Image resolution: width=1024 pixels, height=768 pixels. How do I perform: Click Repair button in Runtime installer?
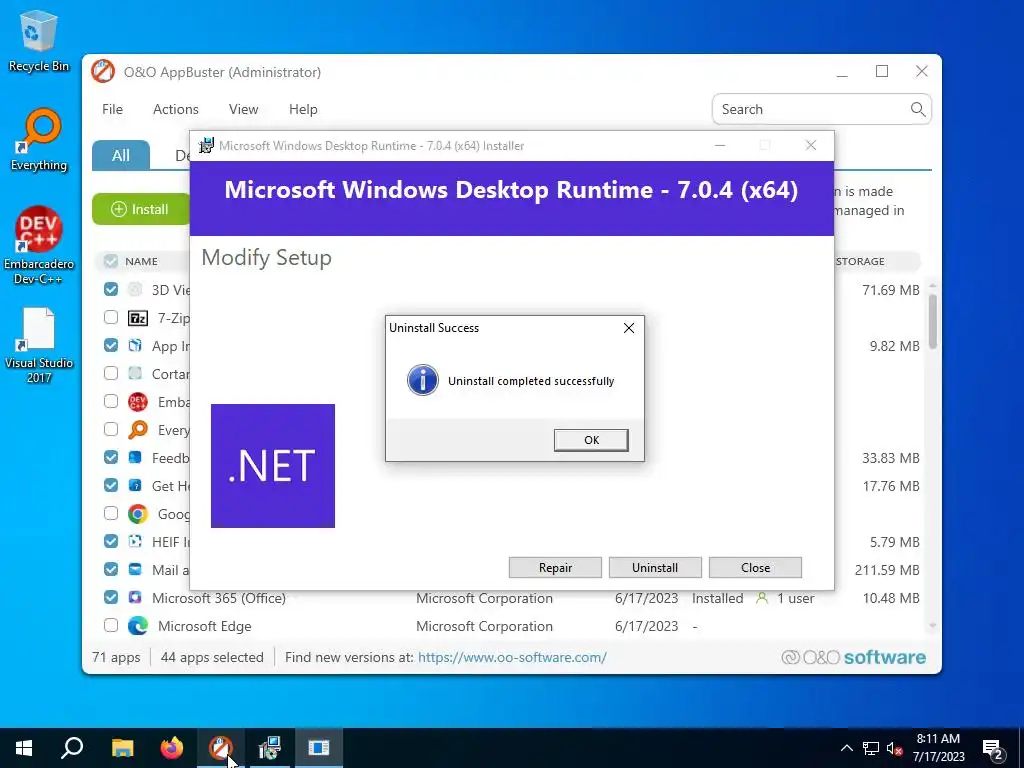point(555,568)
